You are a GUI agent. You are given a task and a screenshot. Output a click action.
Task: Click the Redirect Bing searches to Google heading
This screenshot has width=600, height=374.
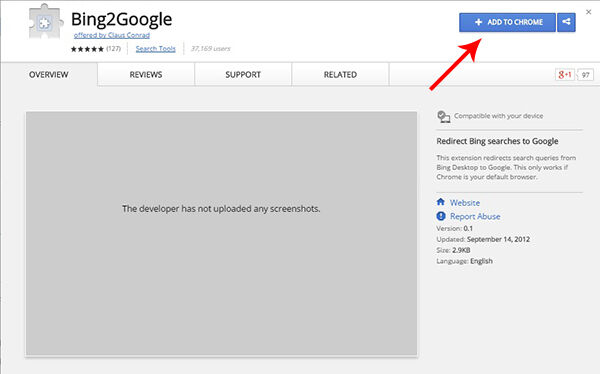[497, 141]
